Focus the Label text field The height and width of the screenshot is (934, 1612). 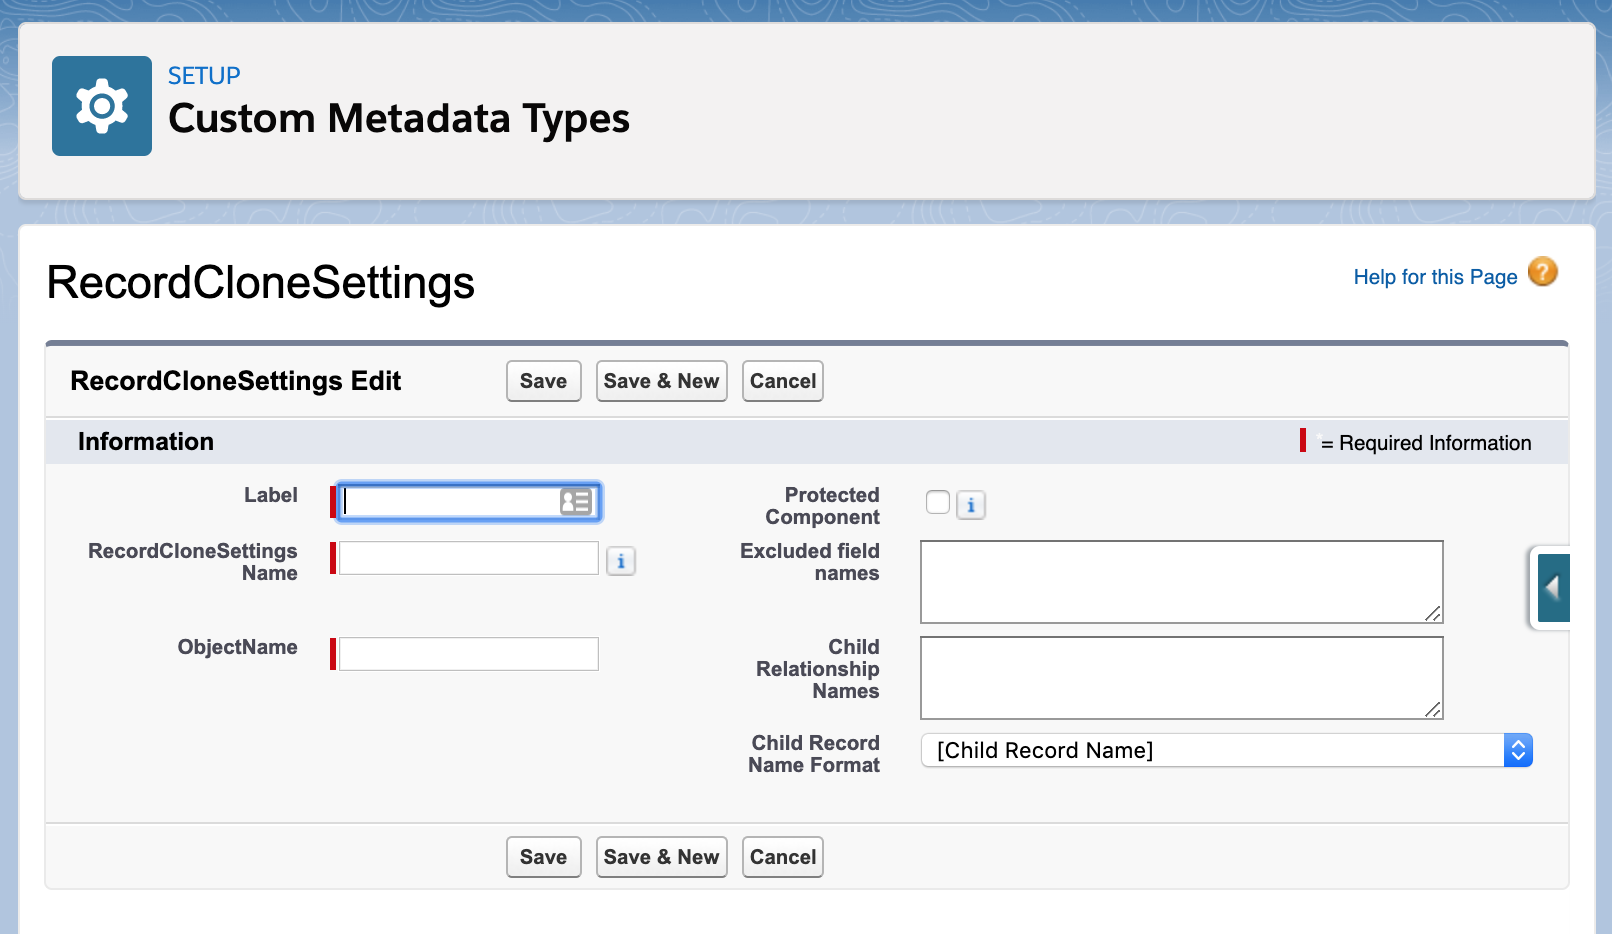(450, 502)
